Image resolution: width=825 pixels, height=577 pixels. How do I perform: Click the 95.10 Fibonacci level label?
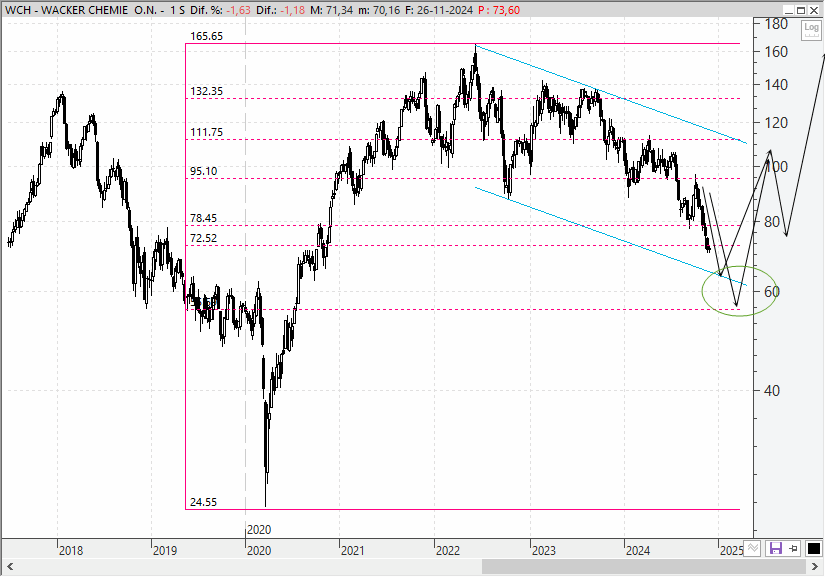point(203,171)
